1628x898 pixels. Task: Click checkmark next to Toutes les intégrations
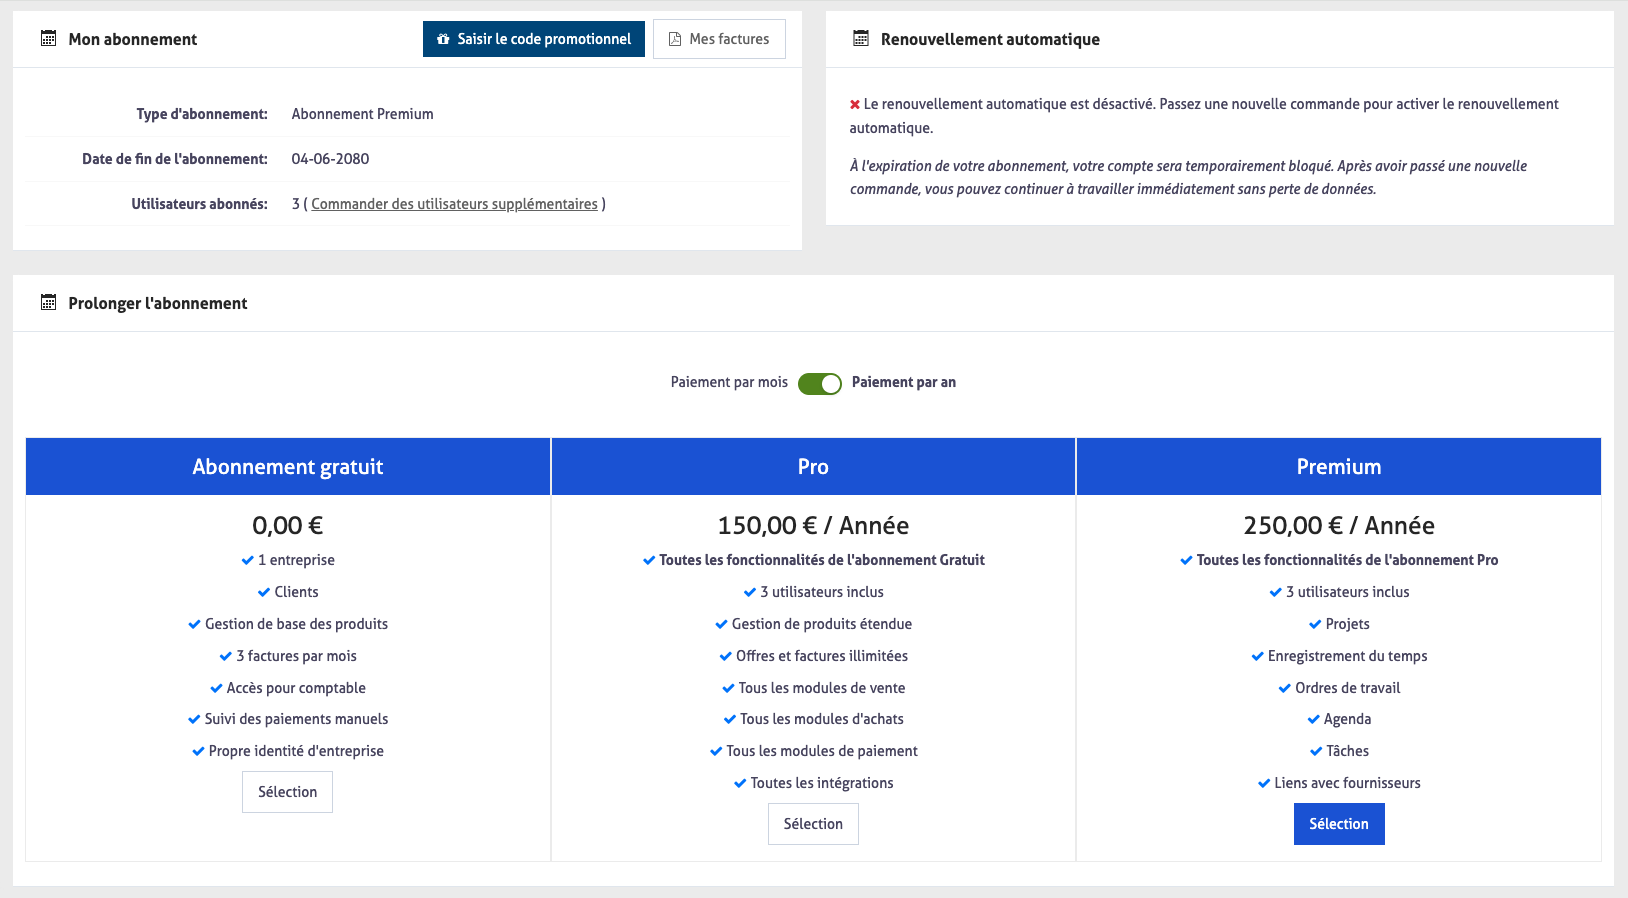(x=740, y=783)
